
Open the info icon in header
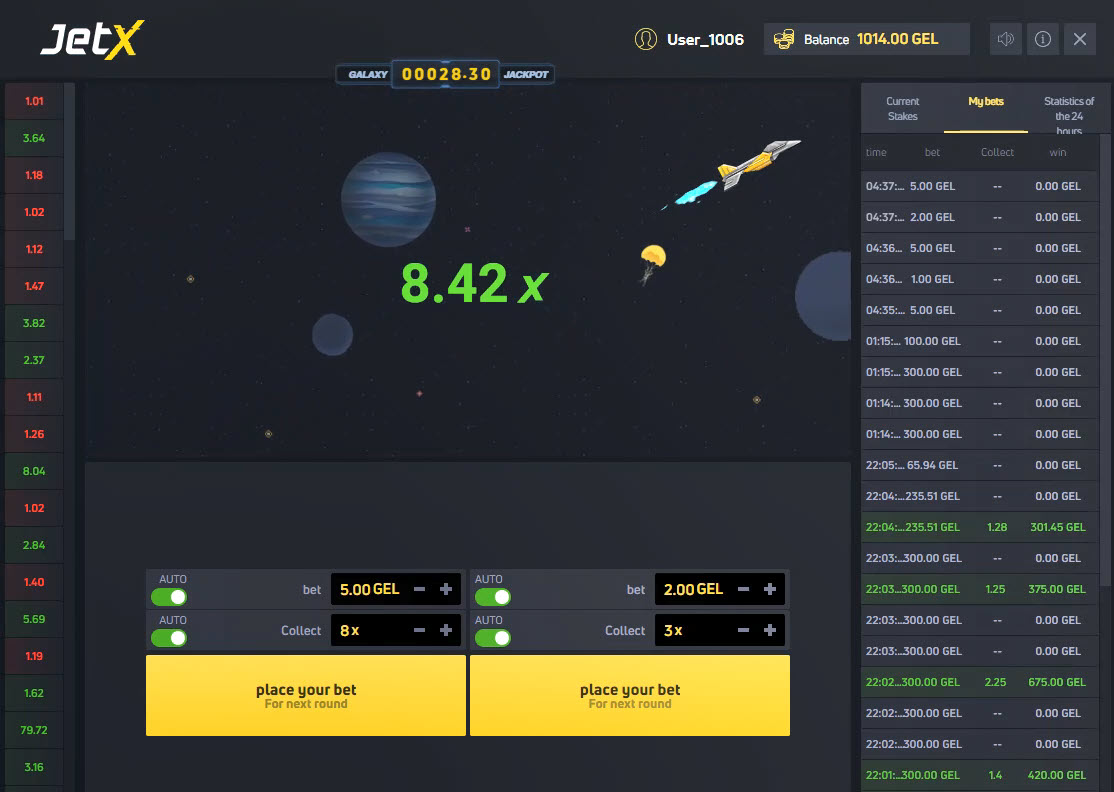tap(1043, 39)
